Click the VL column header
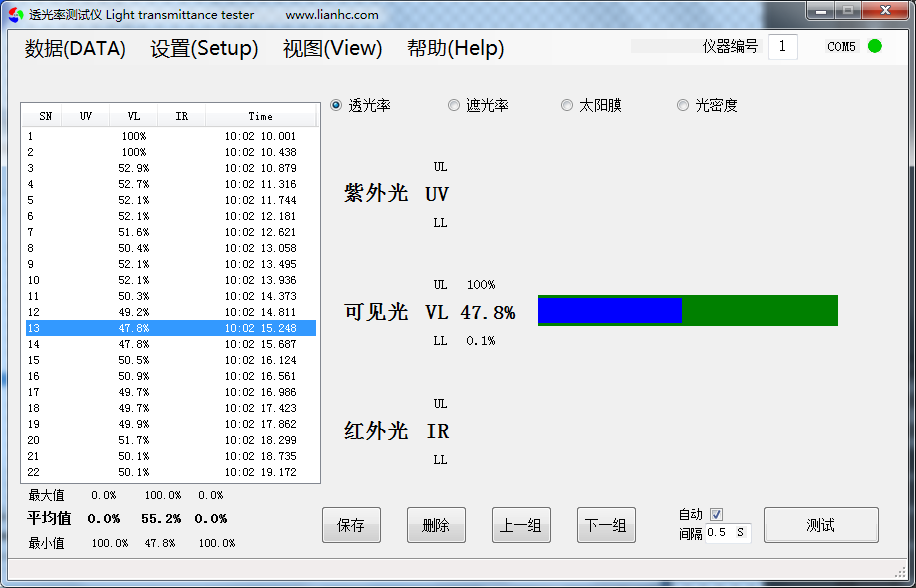Image resolution: width=916 pixels, height=588 pixels. pos(134,116)
